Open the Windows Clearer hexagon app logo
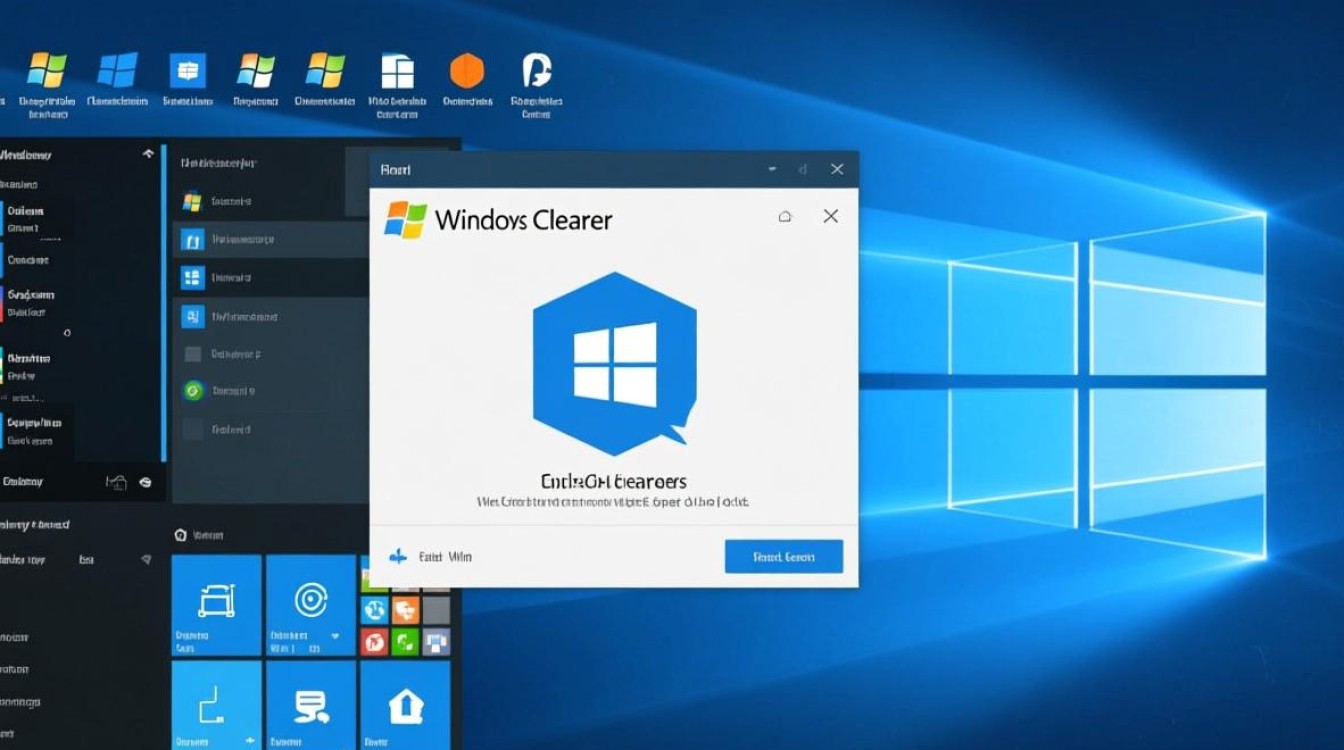1344x750 pixels. (613, 365)
